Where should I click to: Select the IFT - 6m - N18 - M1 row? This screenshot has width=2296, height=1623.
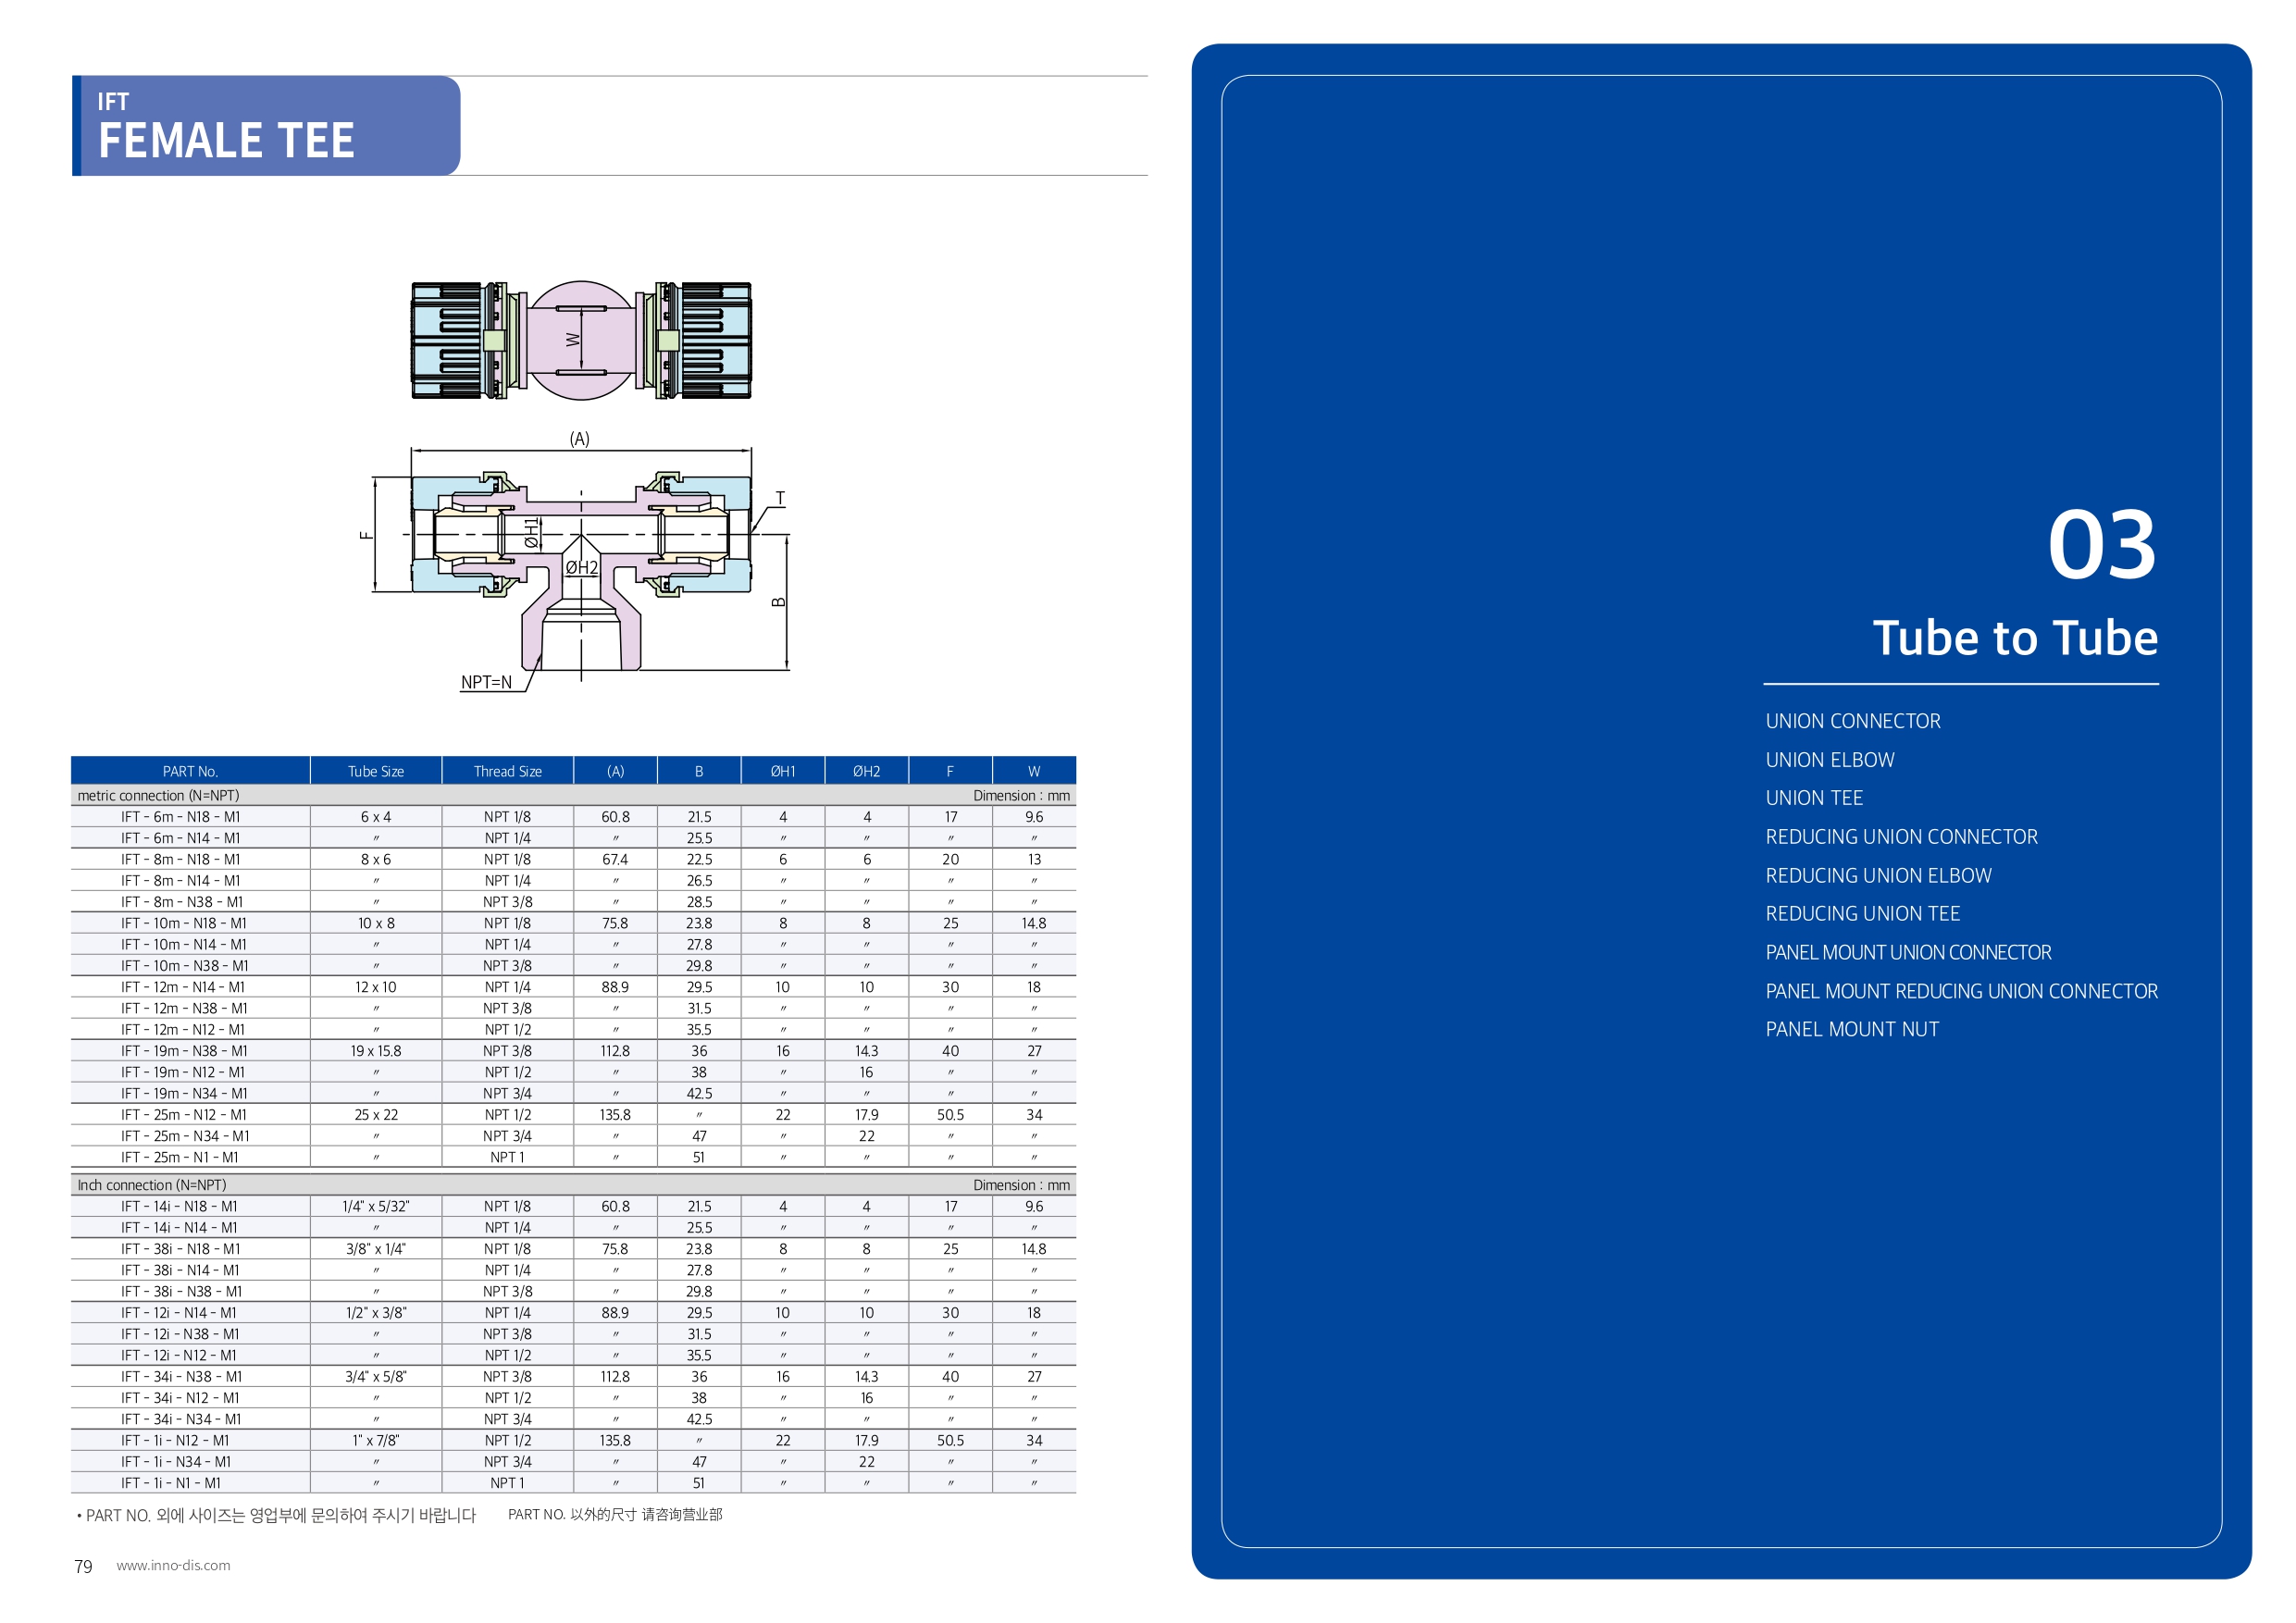[181, 817]
